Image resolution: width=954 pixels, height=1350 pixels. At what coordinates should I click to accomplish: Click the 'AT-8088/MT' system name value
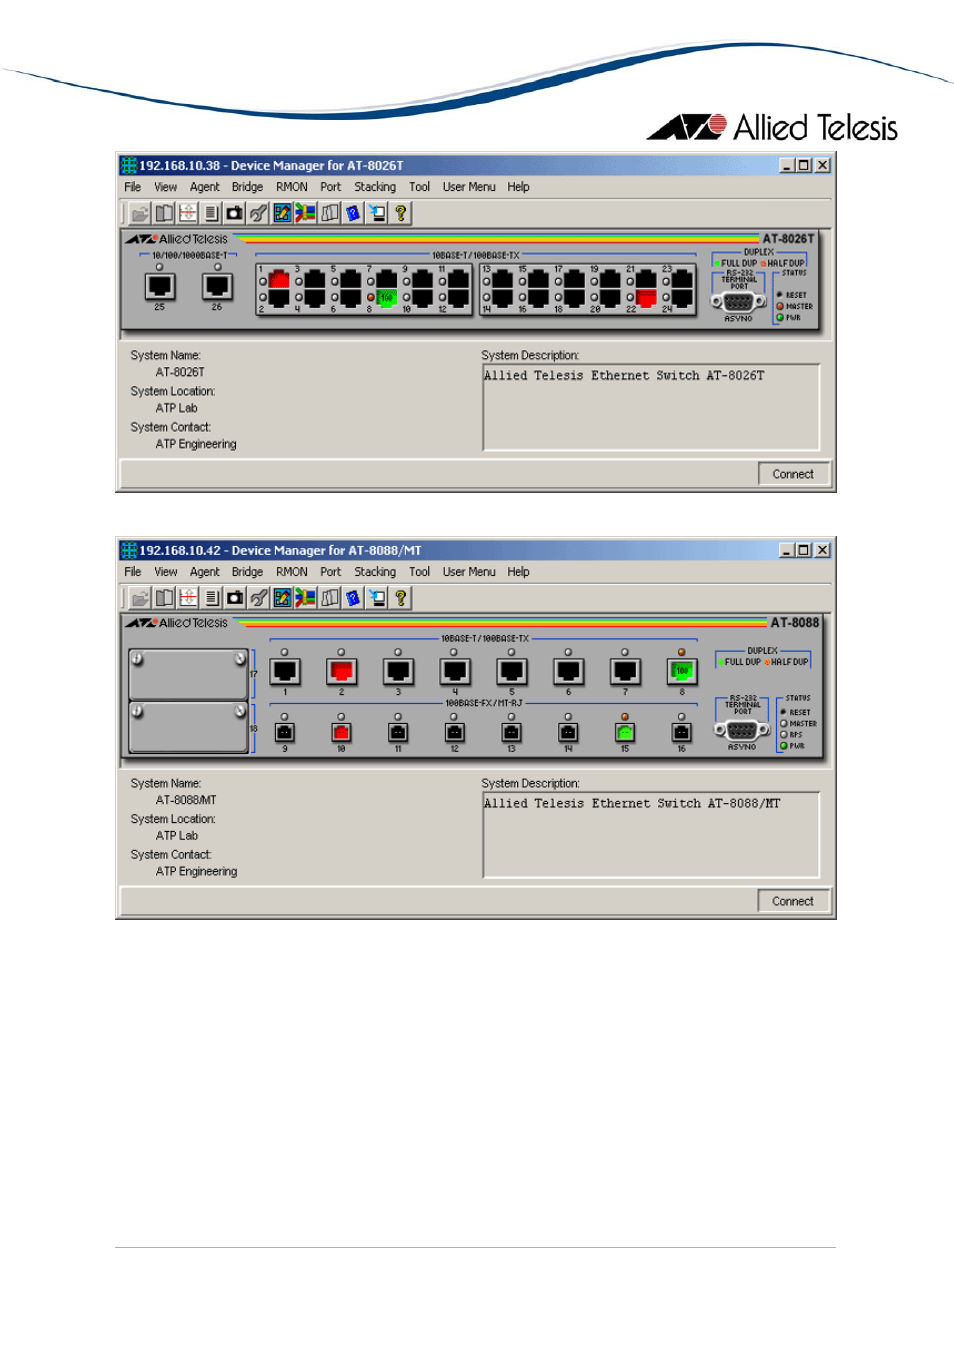[186, 800]
